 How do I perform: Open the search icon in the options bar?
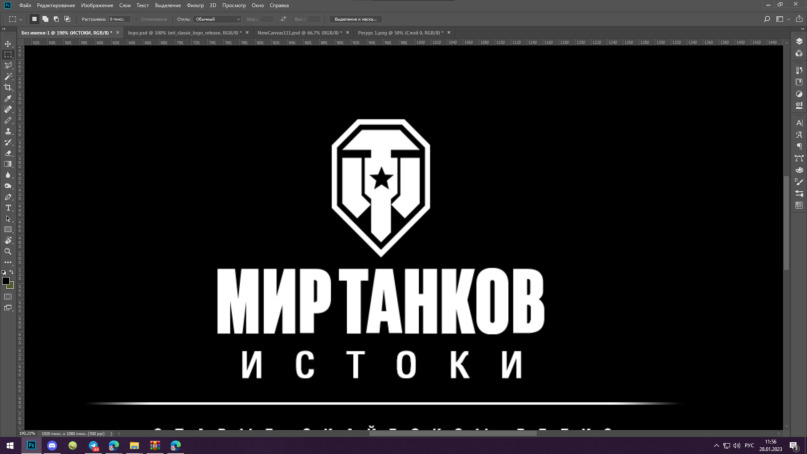tap(767, 19)
